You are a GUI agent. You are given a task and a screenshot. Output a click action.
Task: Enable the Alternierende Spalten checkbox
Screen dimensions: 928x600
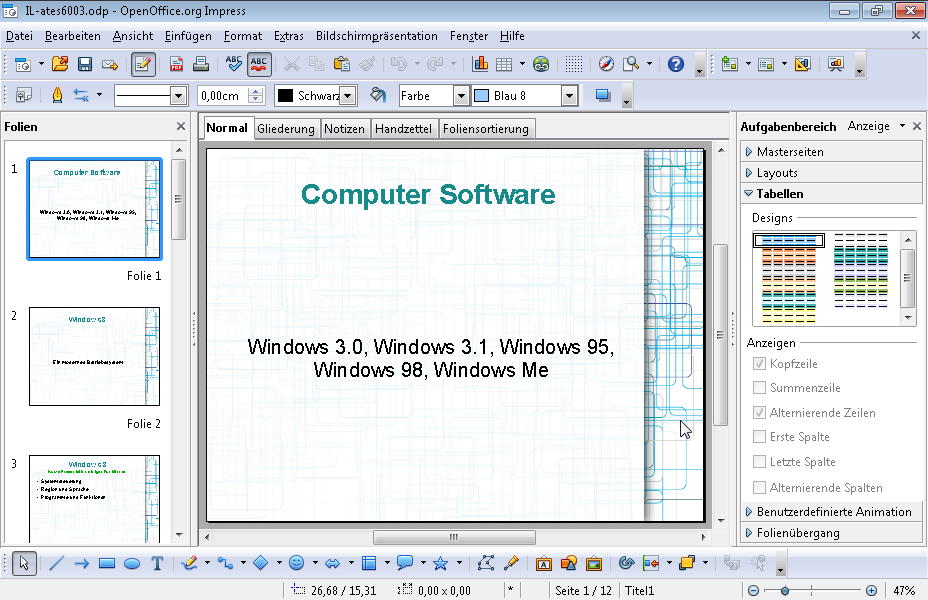[759, 488]
